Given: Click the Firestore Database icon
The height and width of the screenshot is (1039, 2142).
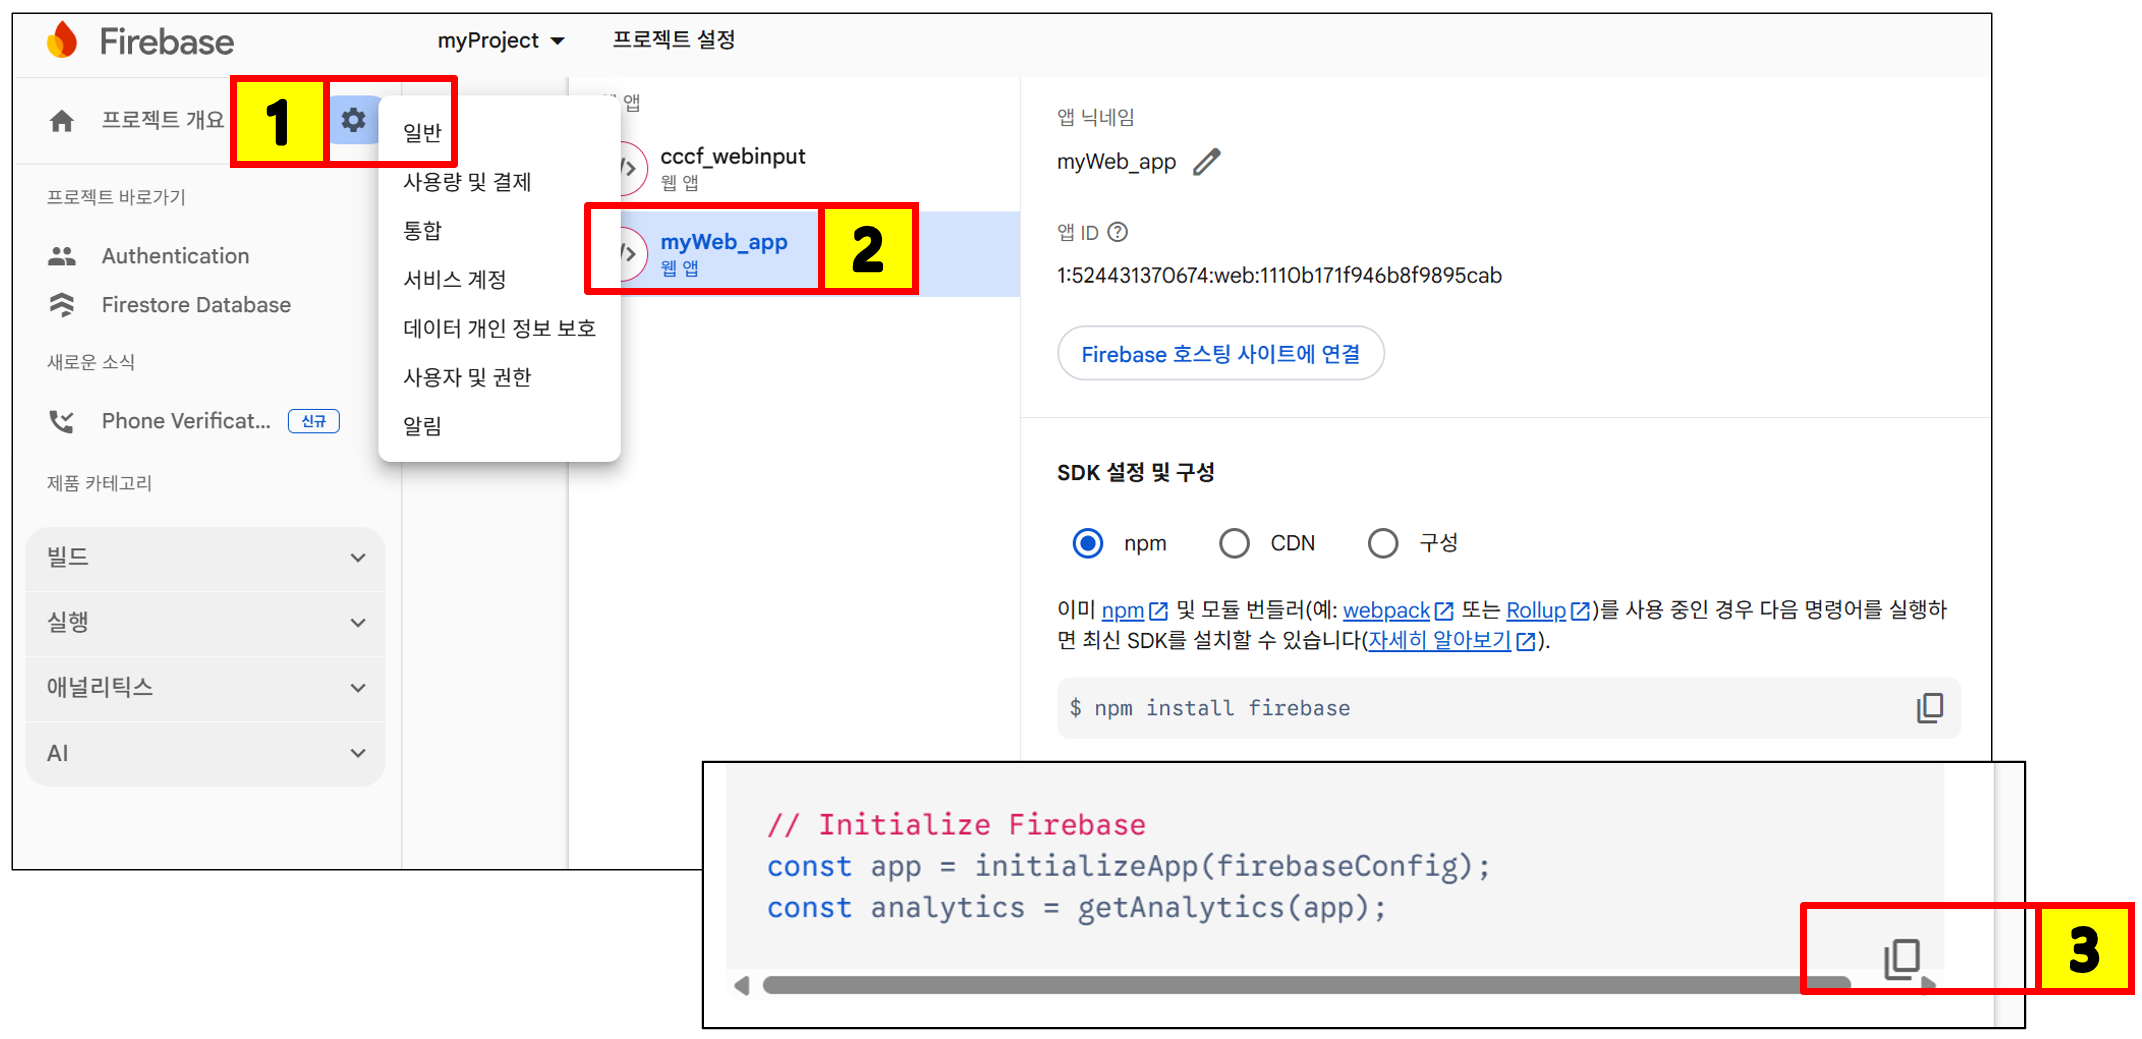Looking at the screenshot, I should coord(62,305).
